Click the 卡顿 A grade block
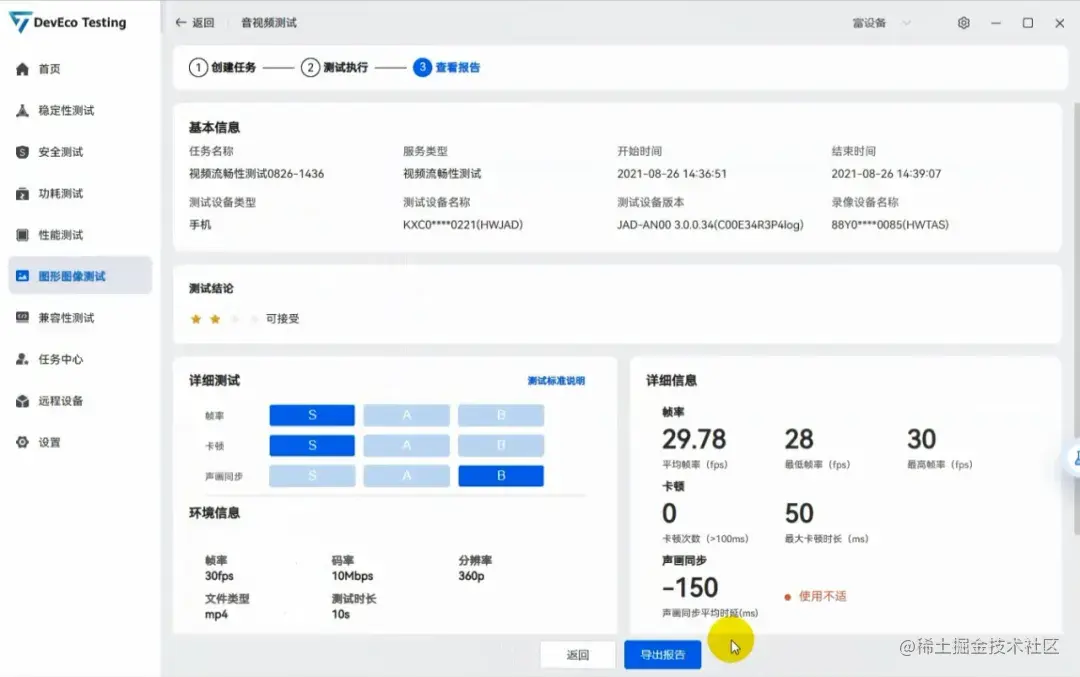The image size is (1080, 677). pos(406,446)
